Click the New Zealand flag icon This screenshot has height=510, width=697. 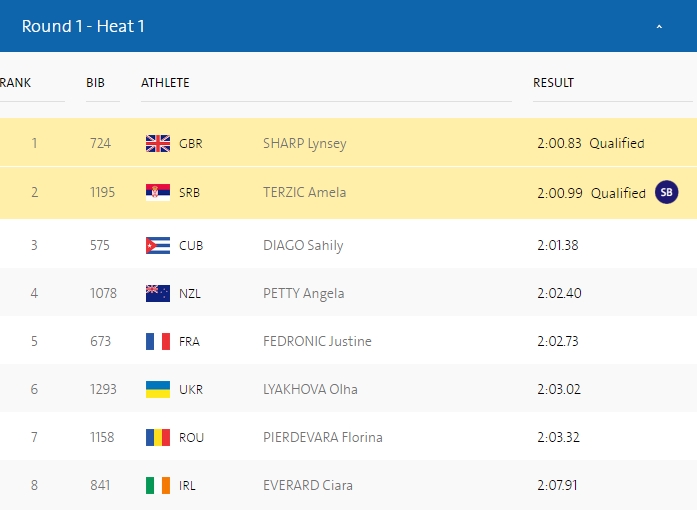(158, 293)
